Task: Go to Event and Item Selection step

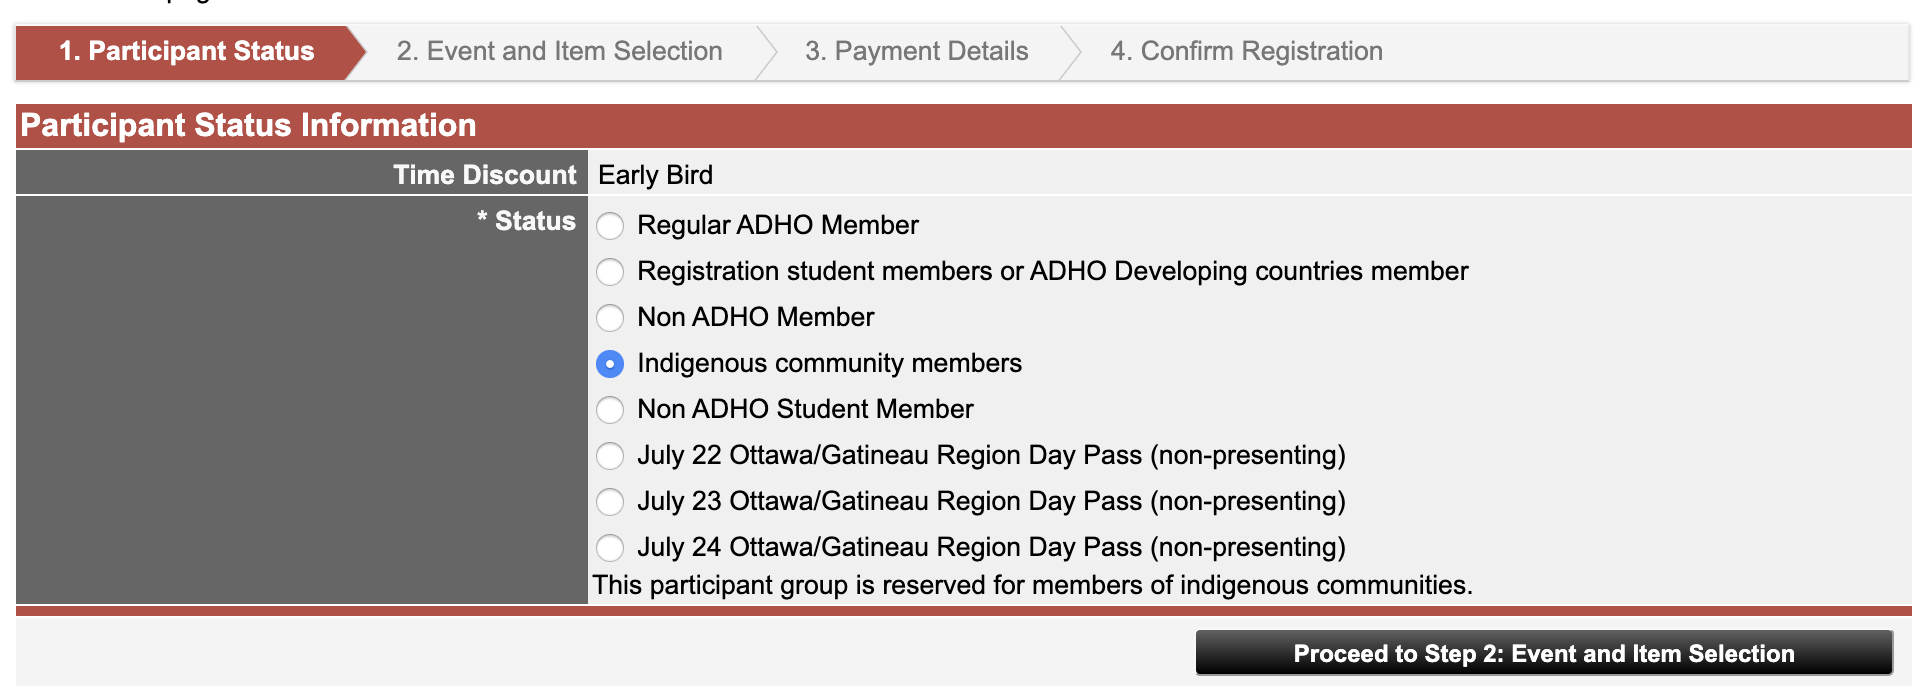Action: [x=559, y=51]
